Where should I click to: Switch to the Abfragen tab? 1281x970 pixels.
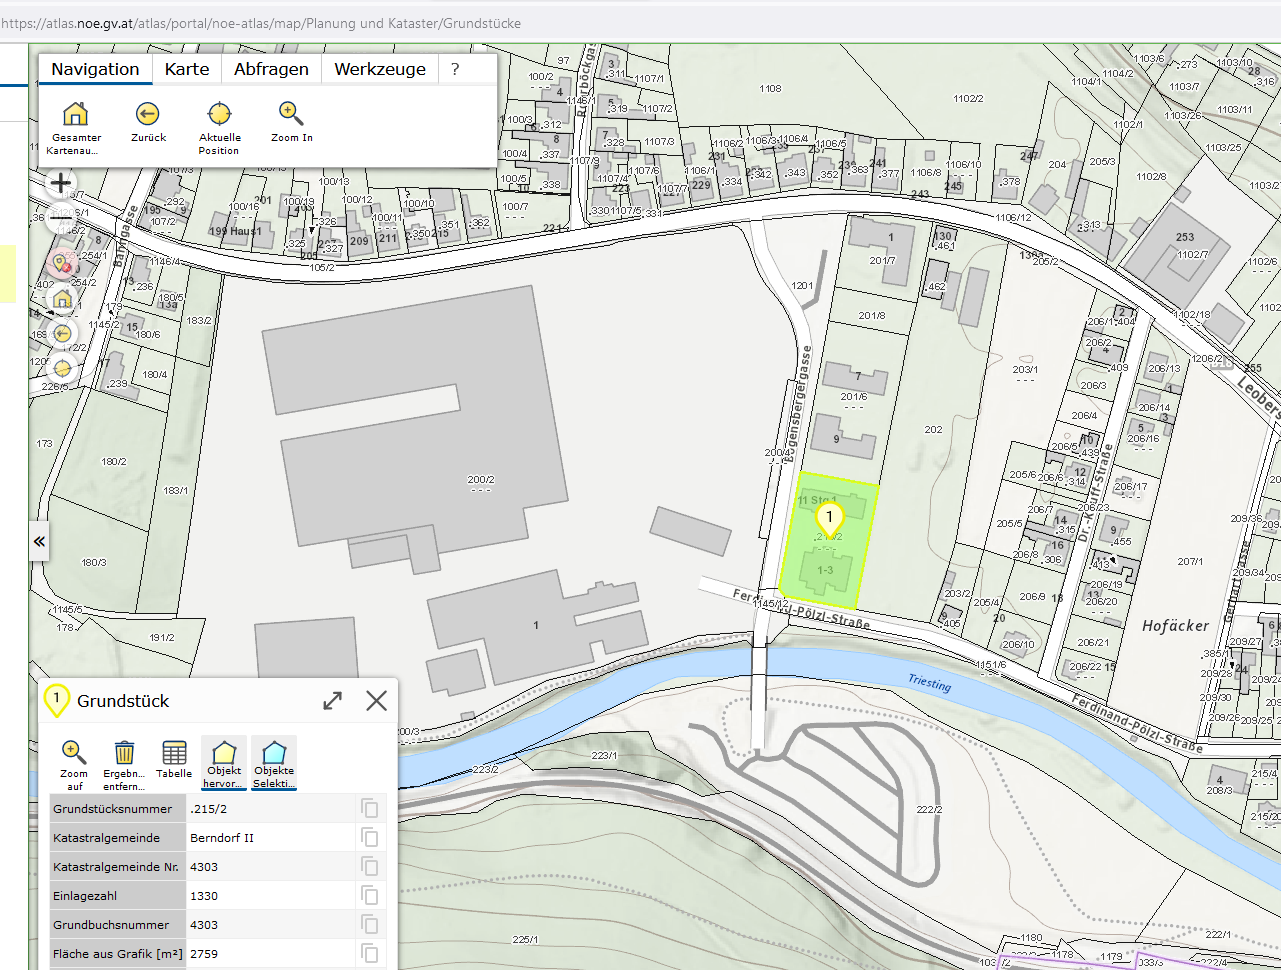[271, 69]
